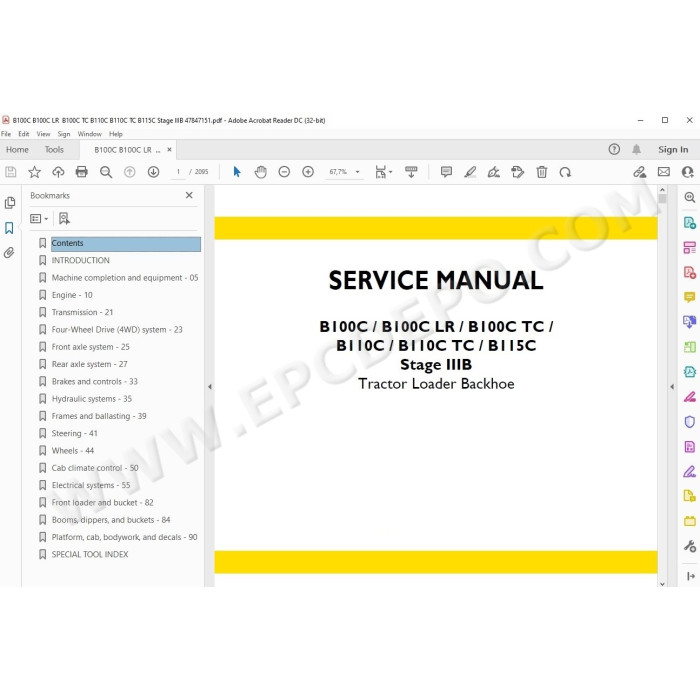This screenshot has width=700, height=700.
Task: Open More Tools wrench icon
Action: pyautogui.click(x=690, y=546)
